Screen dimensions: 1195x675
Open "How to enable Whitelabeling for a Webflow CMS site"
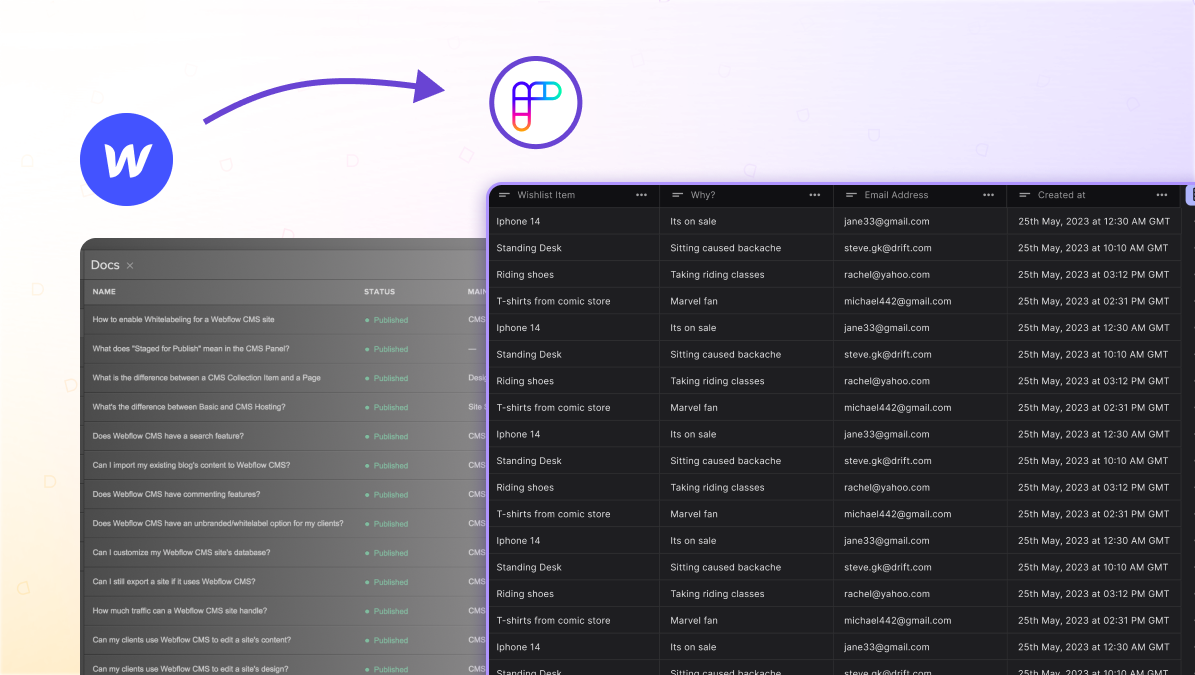point(184,319)
